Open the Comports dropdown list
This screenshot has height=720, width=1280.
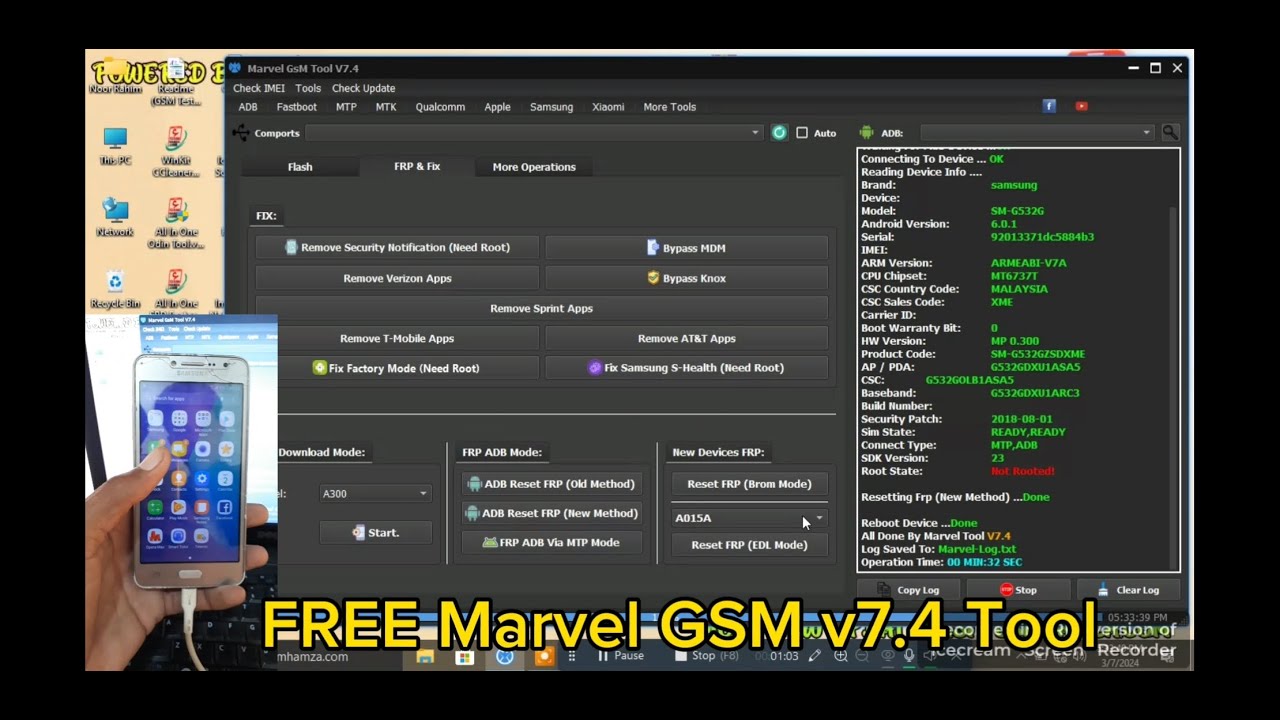[x=755, y=132]
